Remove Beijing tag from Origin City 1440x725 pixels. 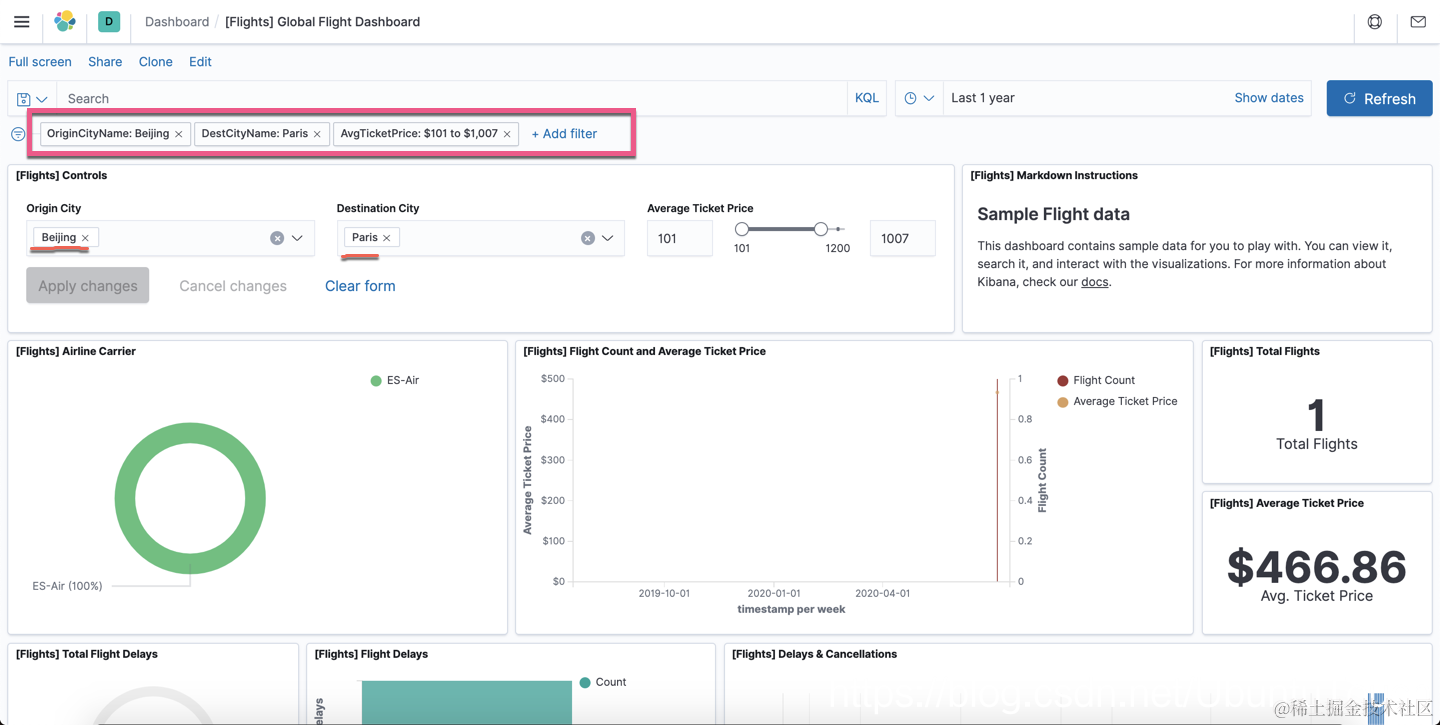(x=86, y=238)
